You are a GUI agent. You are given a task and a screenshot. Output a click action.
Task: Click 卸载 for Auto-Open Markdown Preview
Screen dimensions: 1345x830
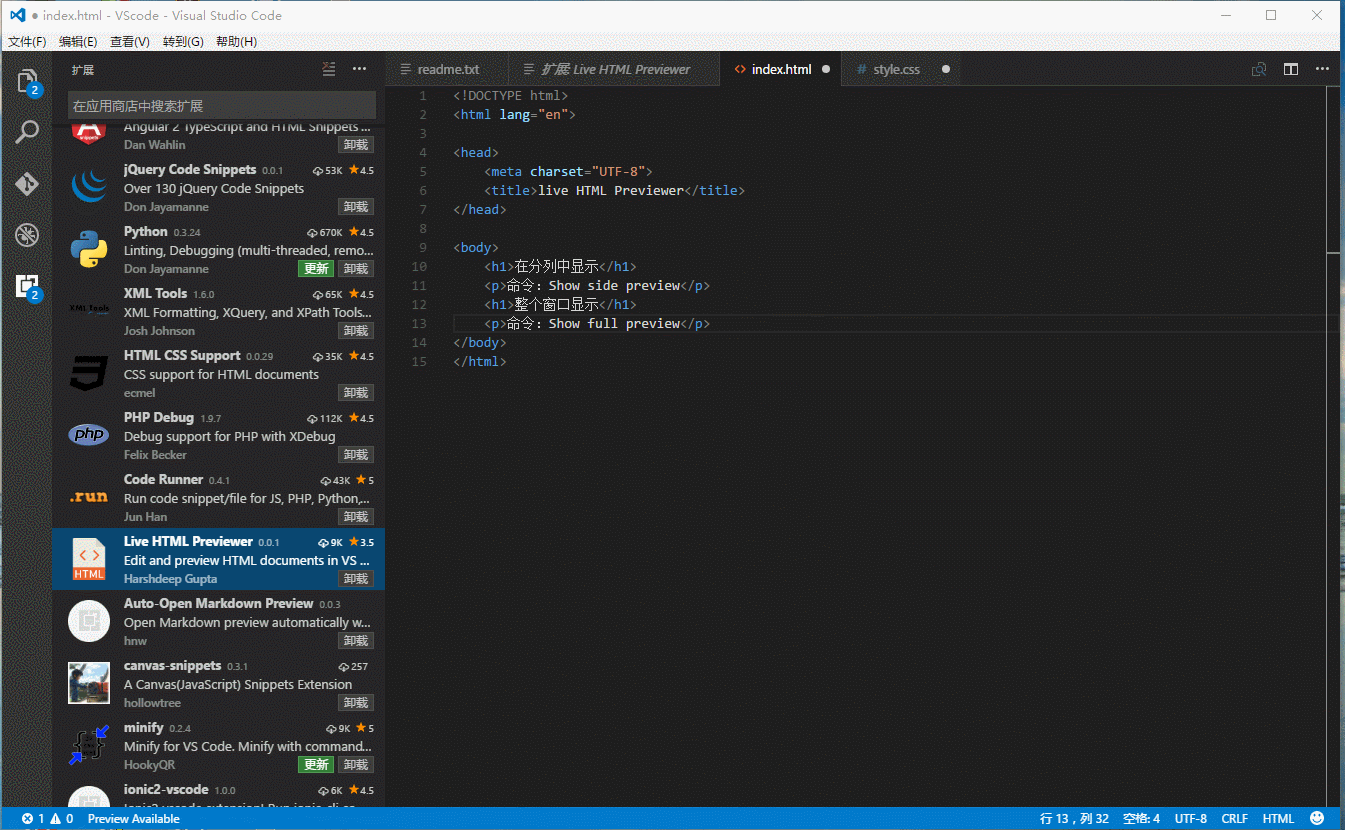(x=355, y=641)
